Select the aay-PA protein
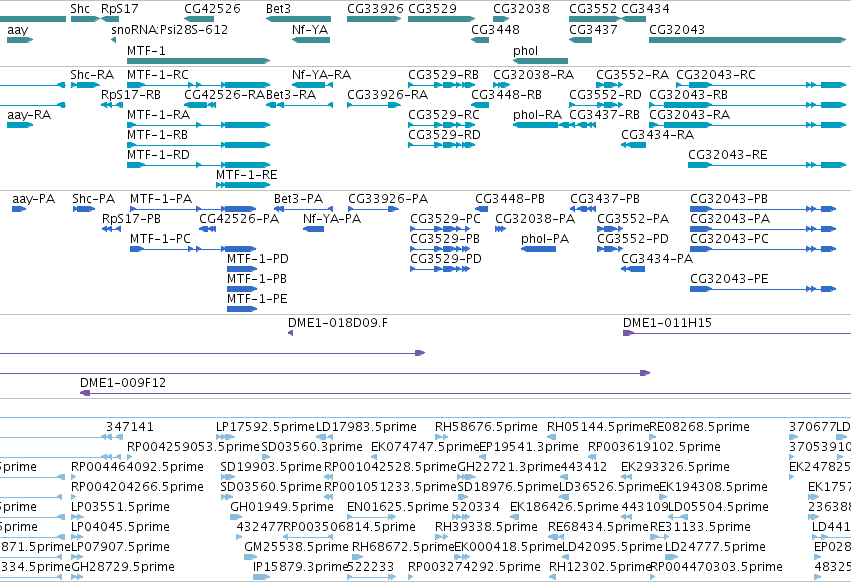 point(19,209)
